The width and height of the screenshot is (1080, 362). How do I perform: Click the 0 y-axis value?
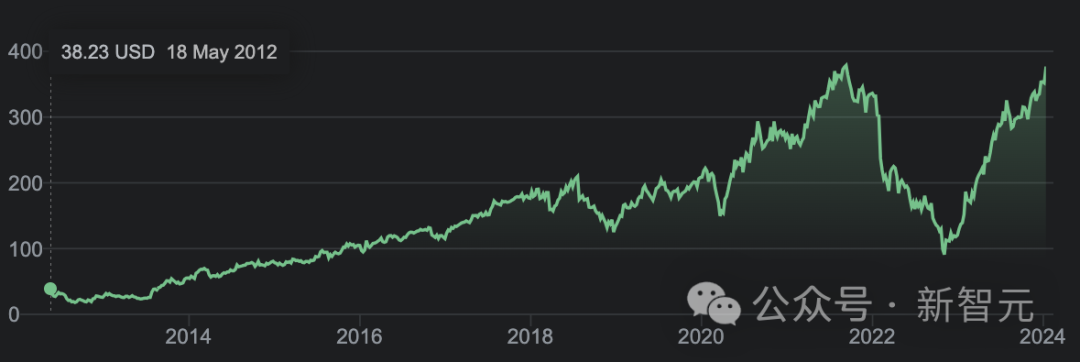(14, 315)
